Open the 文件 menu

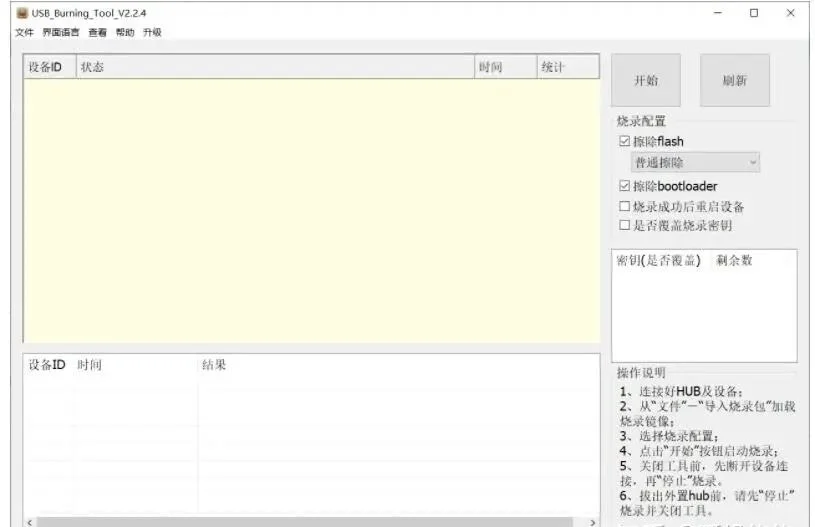pos(24,32)
